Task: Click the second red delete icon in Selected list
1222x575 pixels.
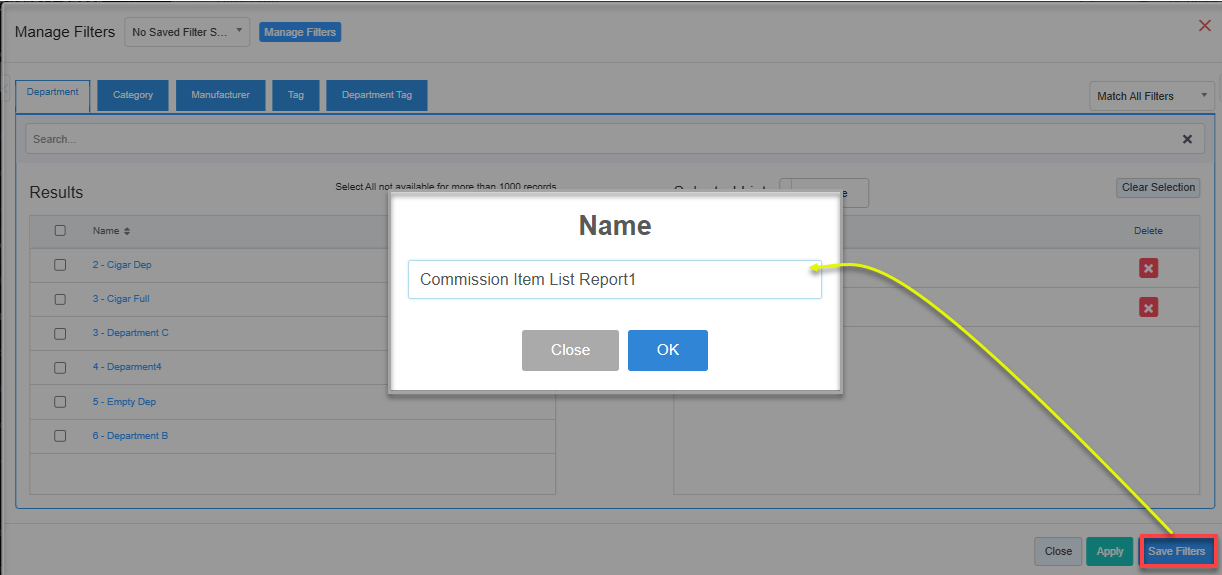Action: (1148, 307)
